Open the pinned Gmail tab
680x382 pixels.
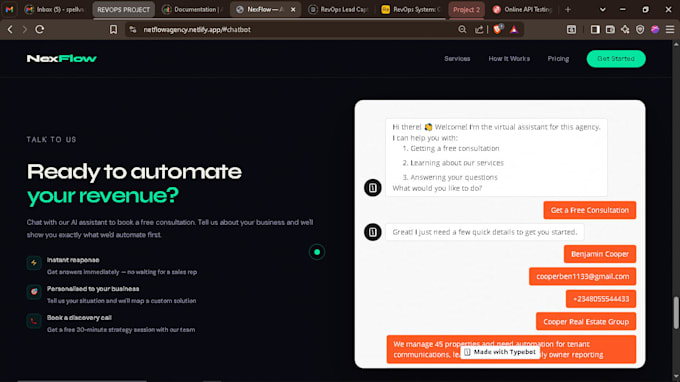pos(9,9)
